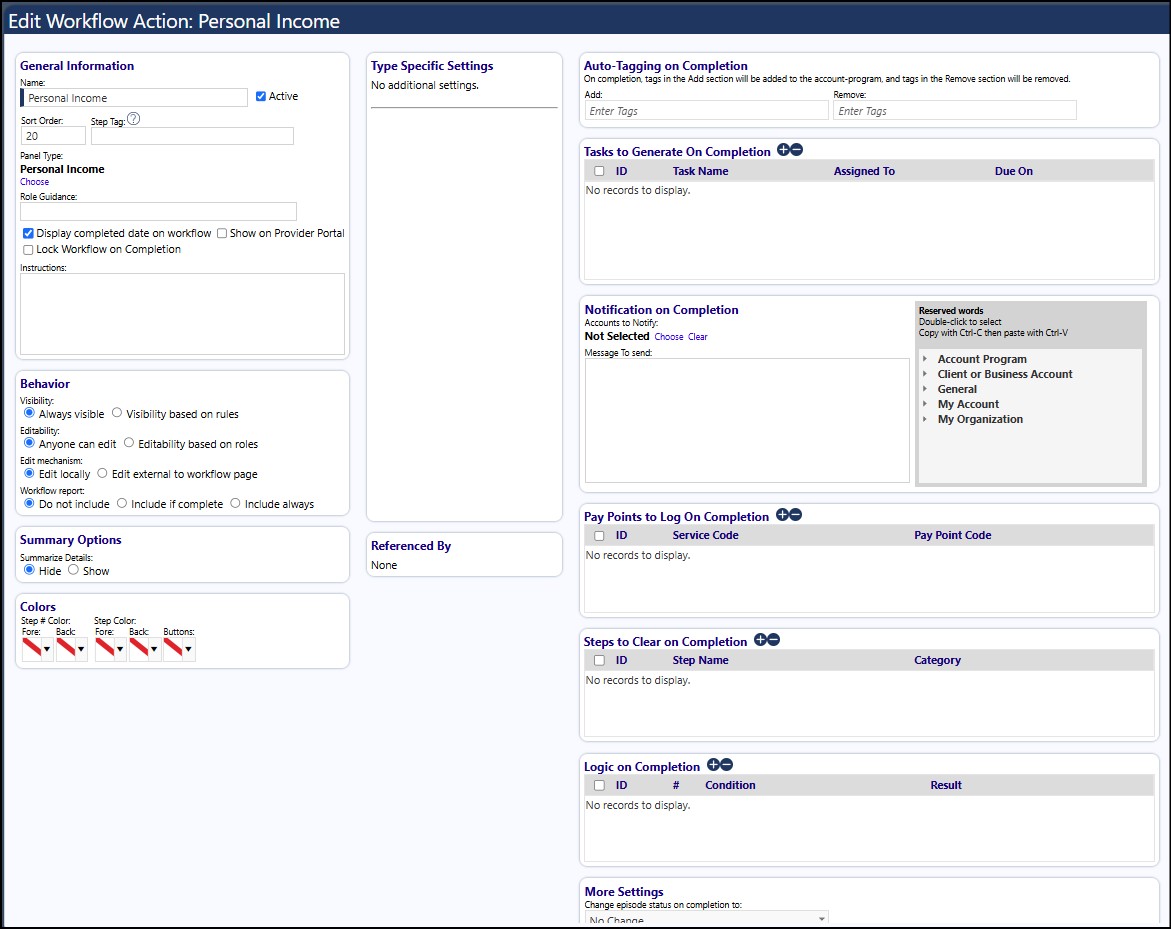Viewport: 1171px width, 929px height.
Task: Sort steps by Step Name column
Action: 701,660
